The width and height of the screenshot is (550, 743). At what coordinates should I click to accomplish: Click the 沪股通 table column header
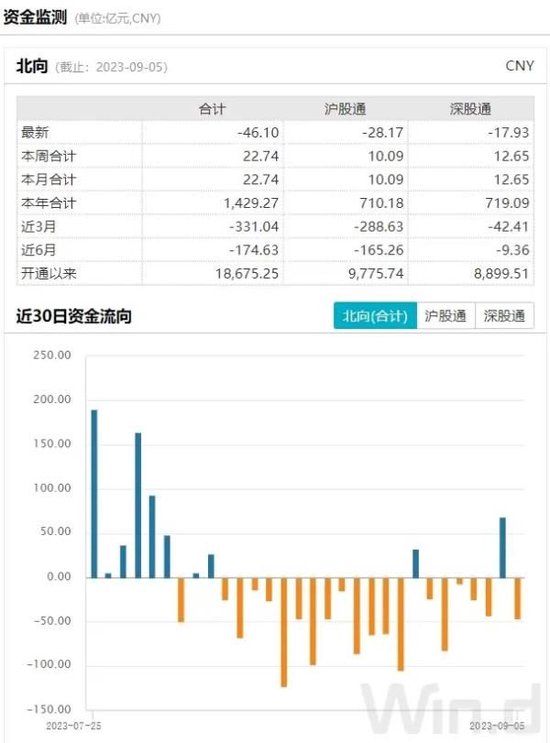pyautogui.click(x=345, y=109)
